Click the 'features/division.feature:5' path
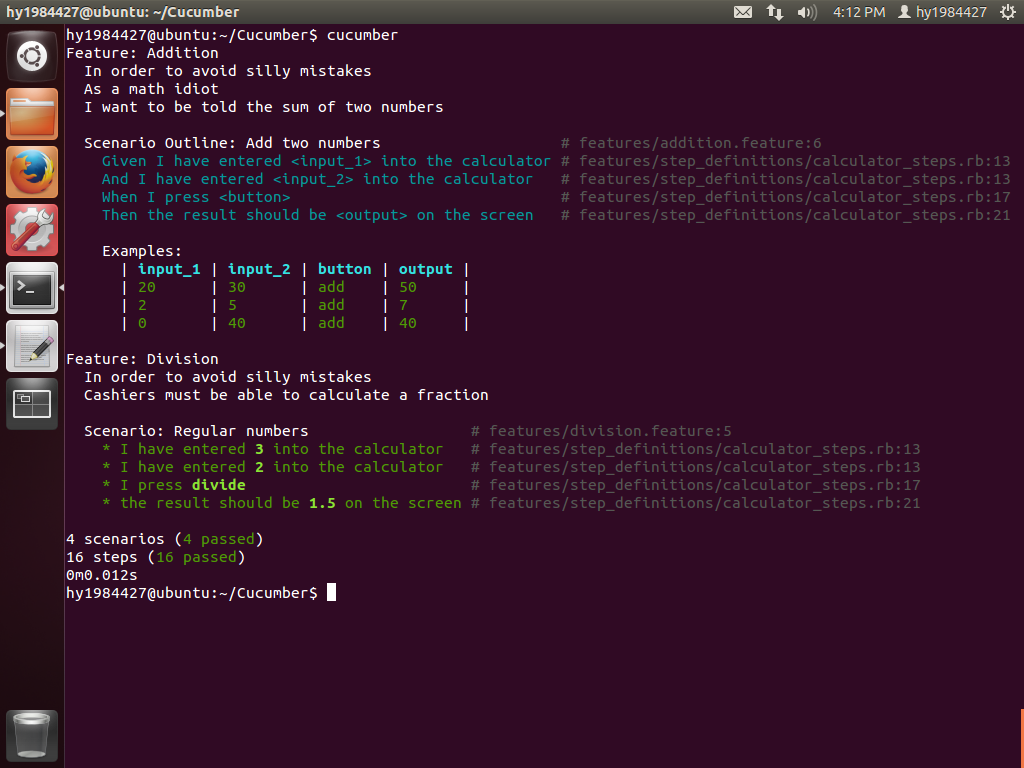The width and height of the screenshot is (1024, 768). pos(610,431)
